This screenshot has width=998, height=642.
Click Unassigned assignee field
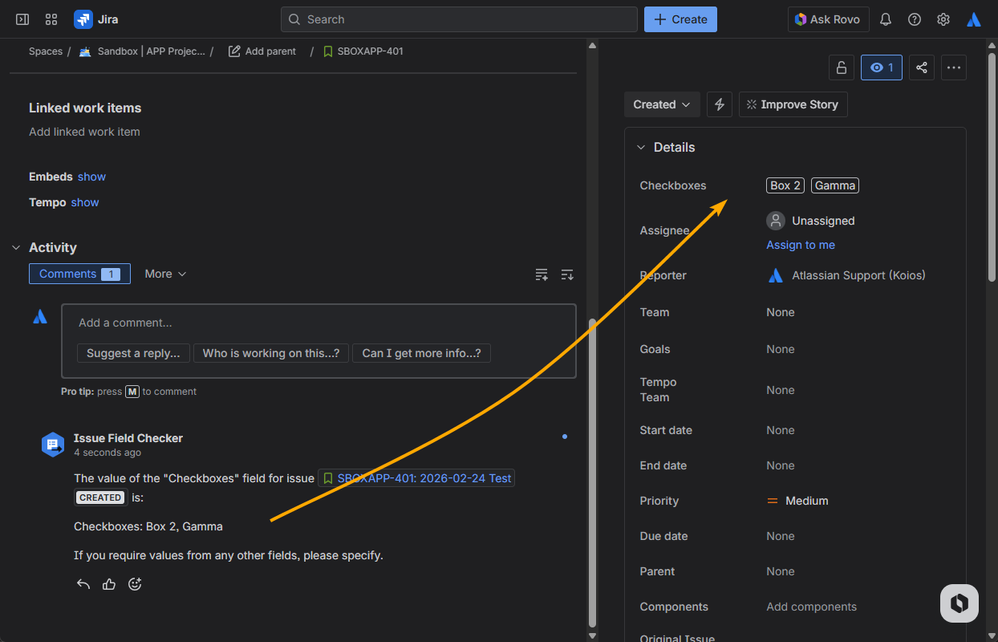pyautogui.click(x=811, y=221)
